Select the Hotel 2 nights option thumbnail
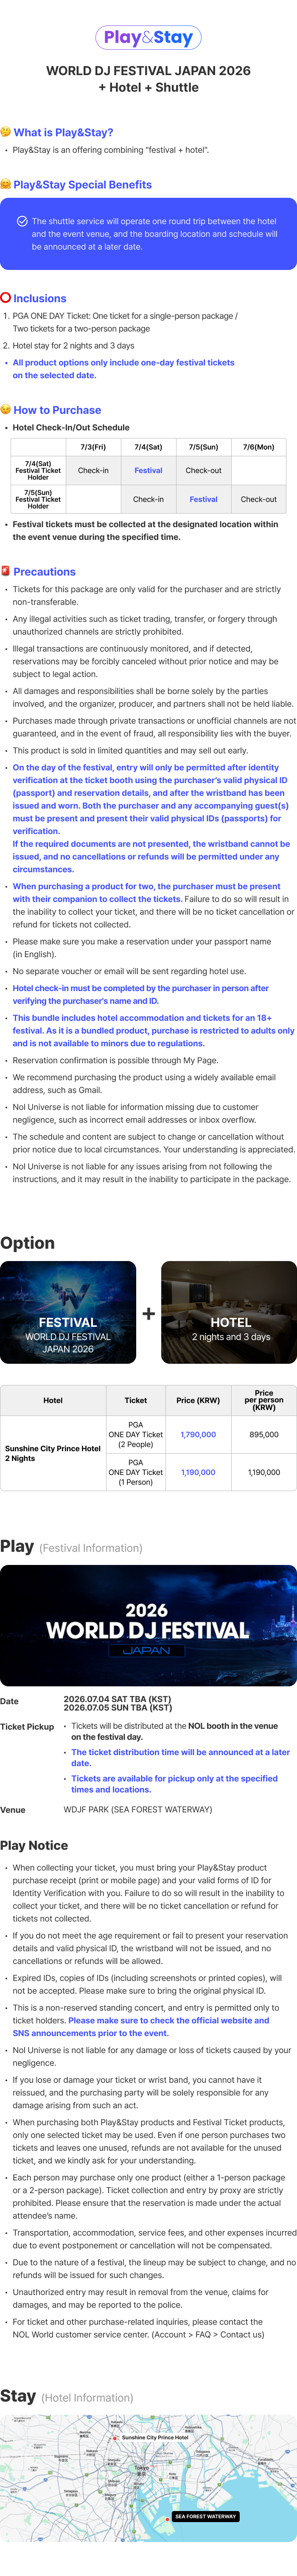This screenshot has height=2576, width=297. 229,1312
